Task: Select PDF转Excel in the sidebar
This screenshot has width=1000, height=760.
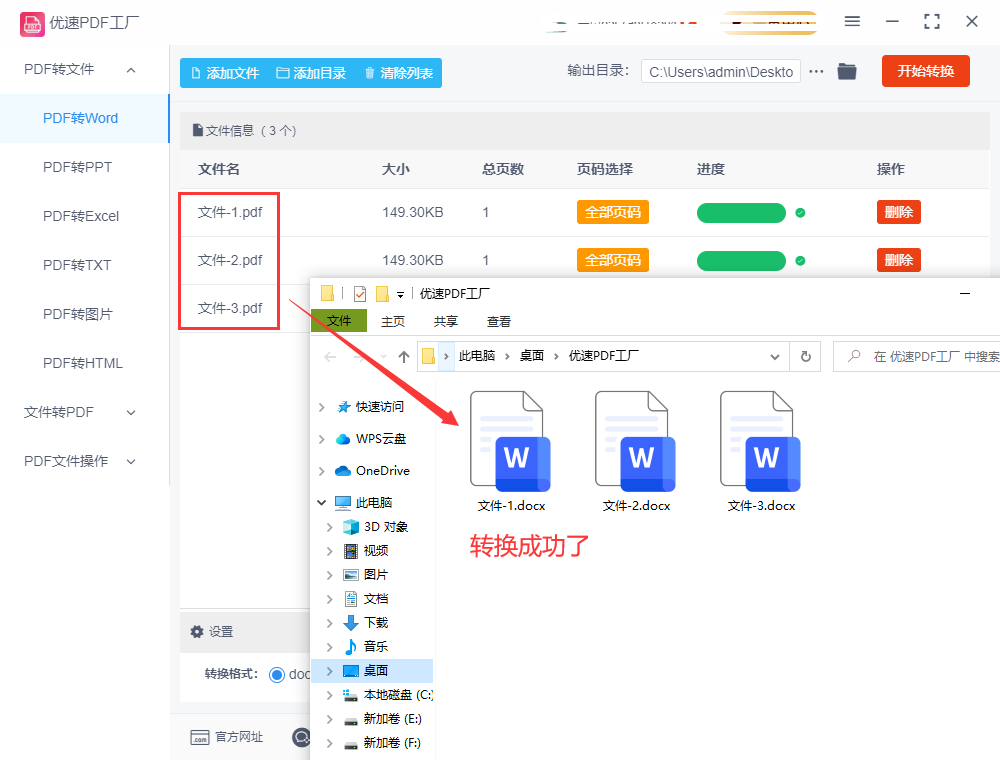Action: [81, 216]
